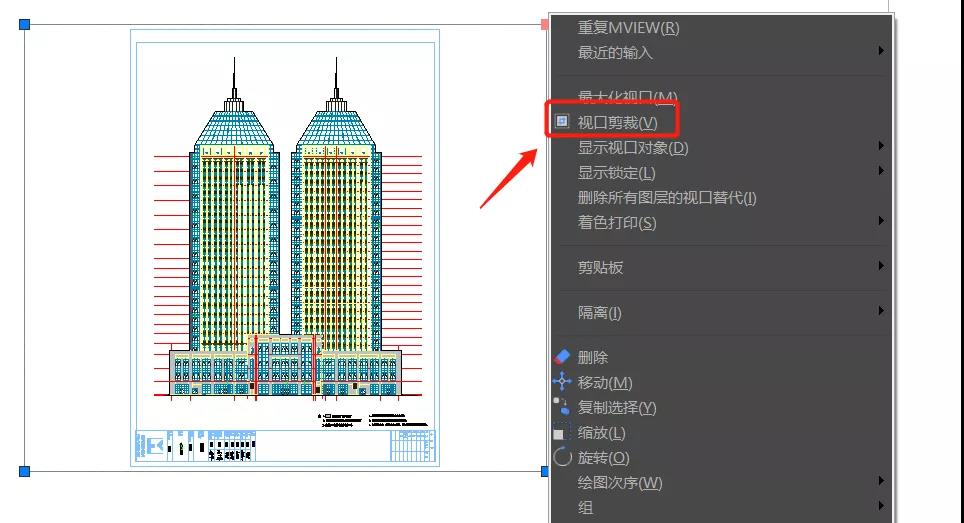Image resolution: width=964 pixels, height=523 pixels.
Task: Click the copy icon beside 复制选择(Y)
Action: [x=562, y=407]
